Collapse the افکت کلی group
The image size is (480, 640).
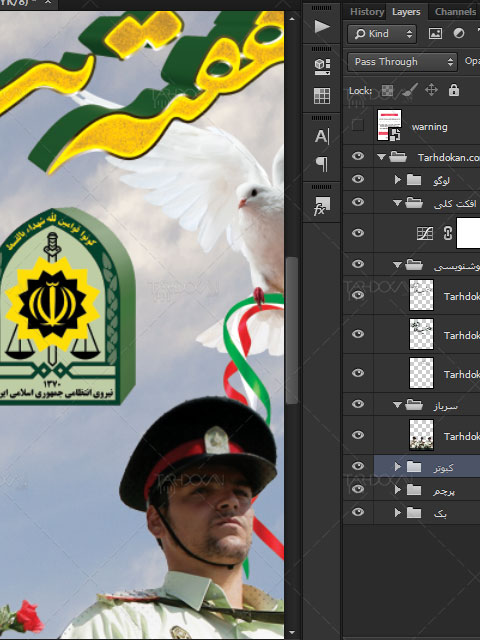(x=397, y=203)
